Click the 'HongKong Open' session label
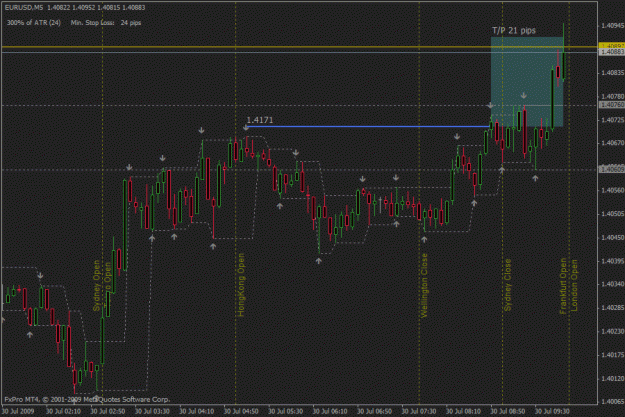 click(x=241, y=285)
